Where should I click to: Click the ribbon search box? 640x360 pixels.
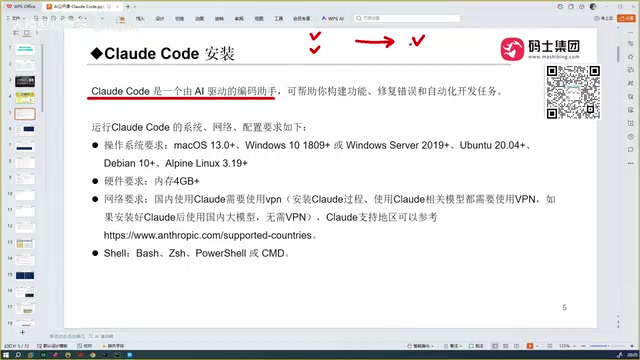click(407, 18)
